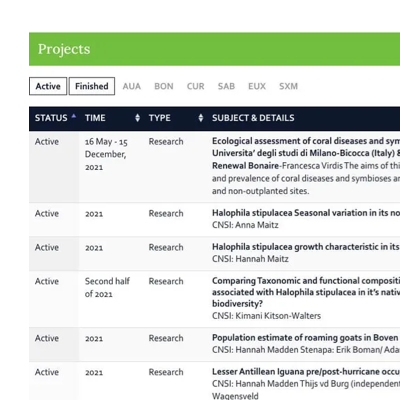Click the Projects green heading banner
The height and width of the screenshot is (400, 400).
point(214,49)
